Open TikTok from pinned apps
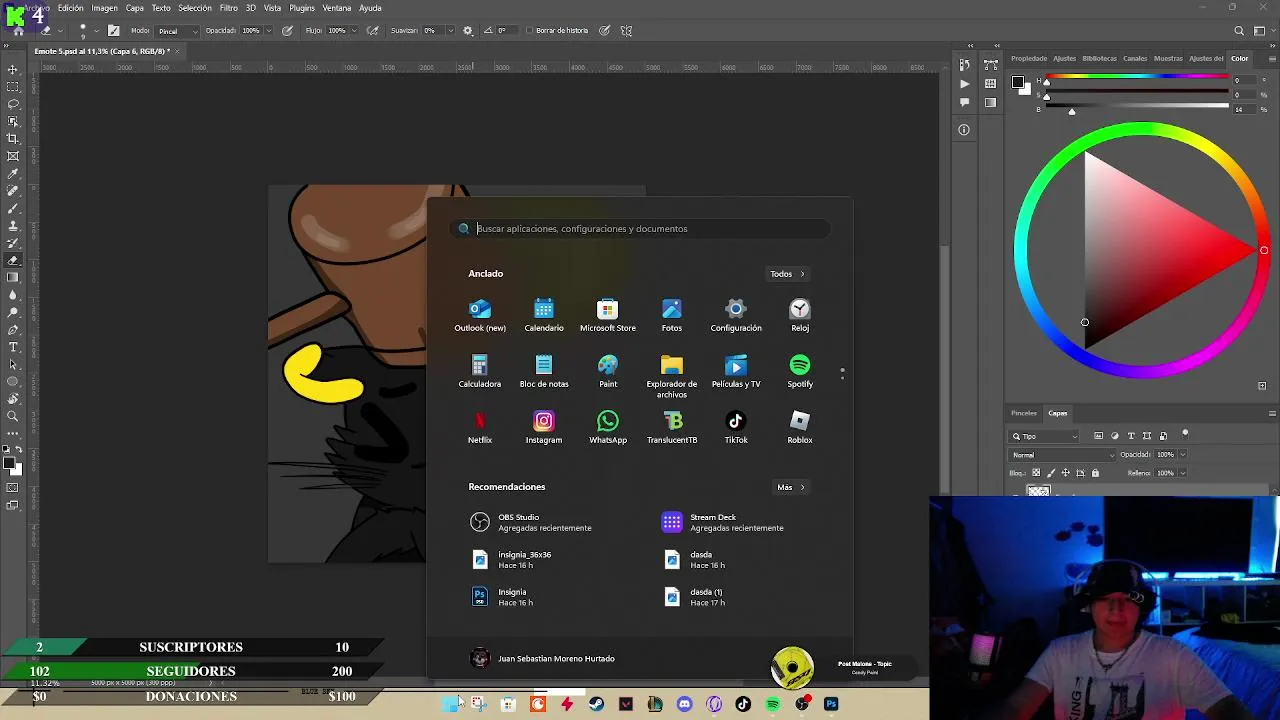The image size is (1280, 720). pyautogui.click(x=736, y=427)
